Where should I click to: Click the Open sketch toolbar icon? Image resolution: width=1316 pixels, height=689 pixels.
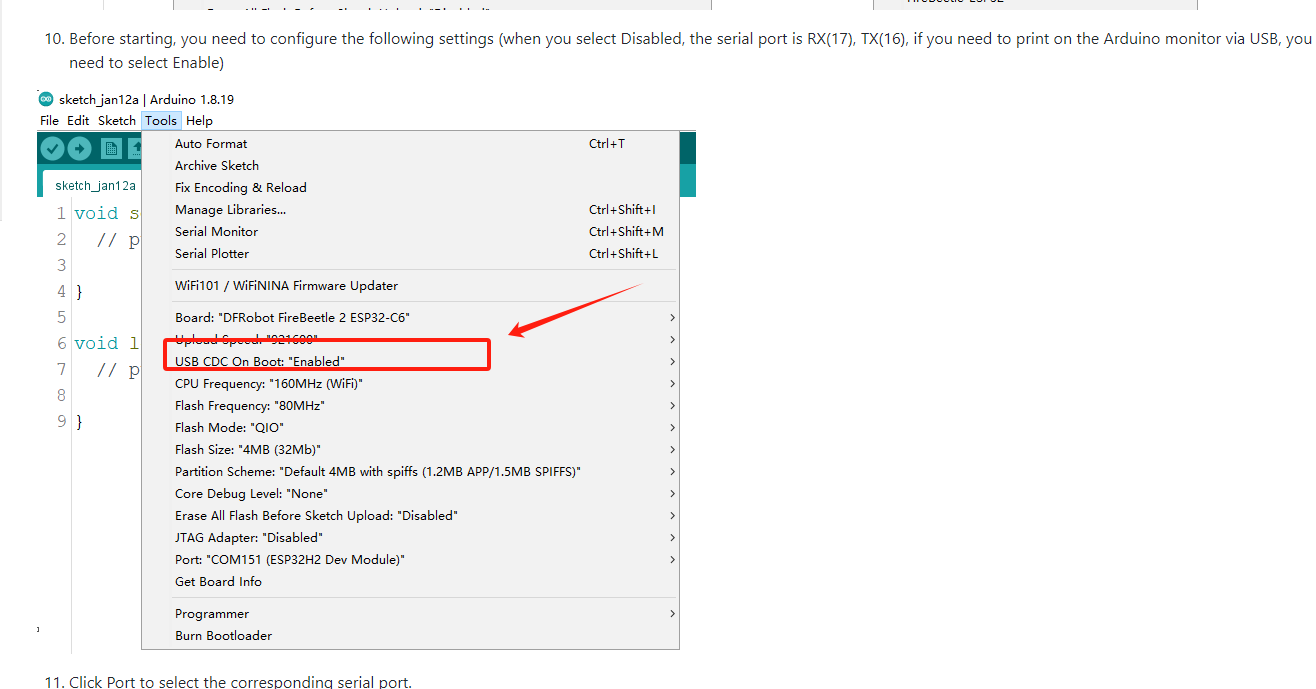coord(134,149)
